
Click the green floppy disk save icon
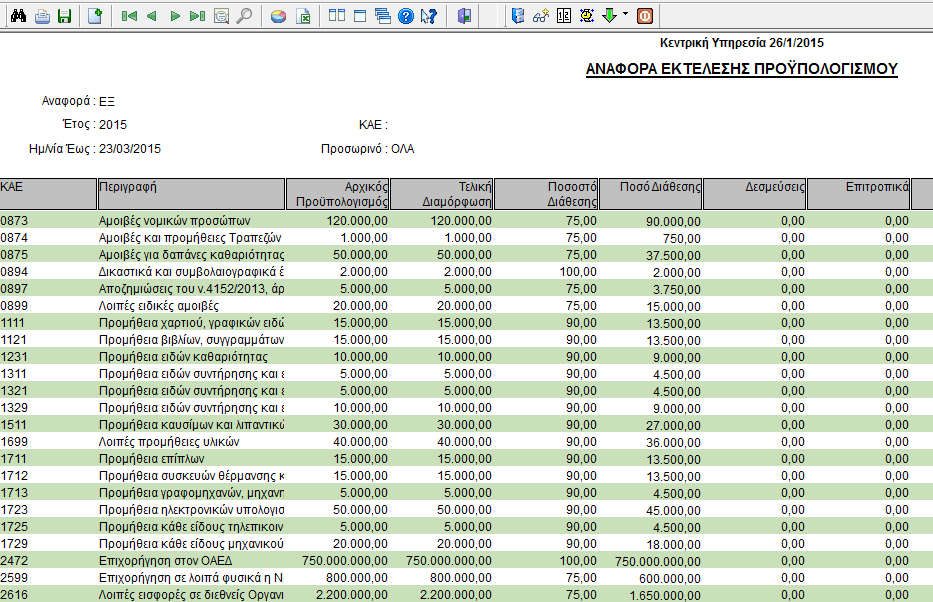64,16
